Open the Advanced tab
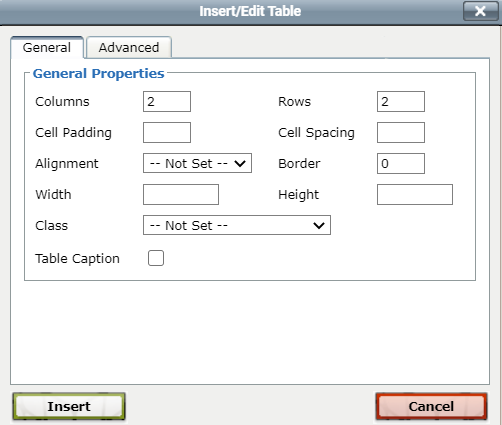502x425 pixels. coord(129,47)
